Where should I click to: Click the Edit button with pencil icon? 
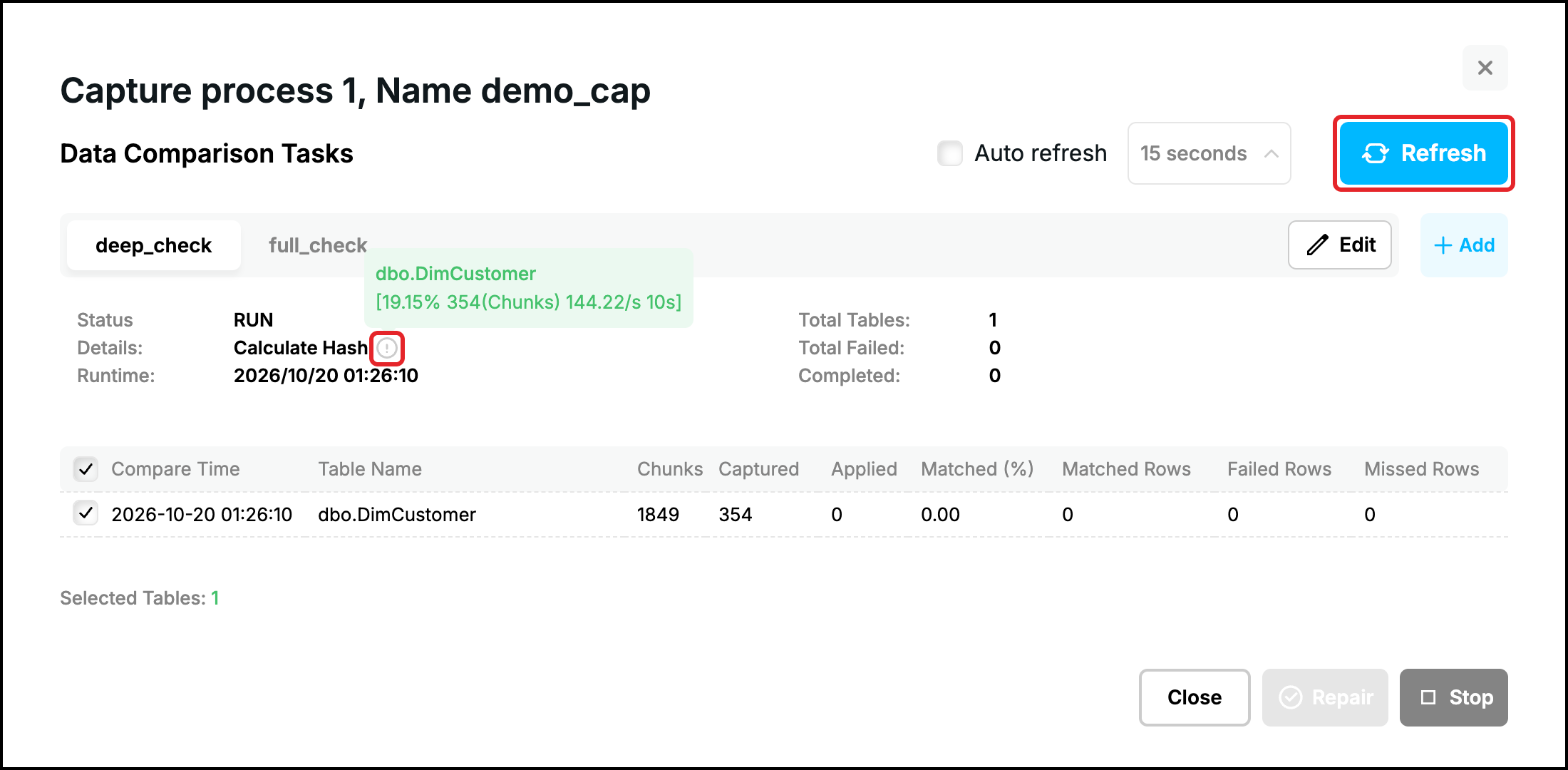pyautogui.click(x=1340, y=245)
